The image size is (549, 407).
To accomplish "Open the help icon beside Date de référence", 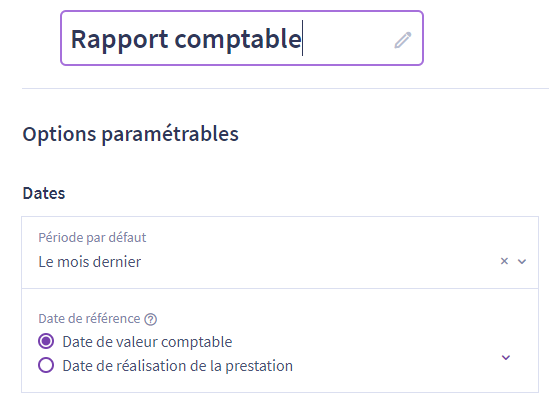I will click(151, 319).
